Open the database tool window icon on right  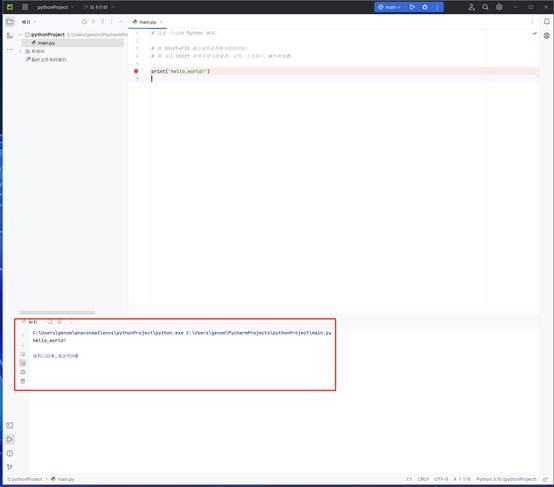point(547,35)
